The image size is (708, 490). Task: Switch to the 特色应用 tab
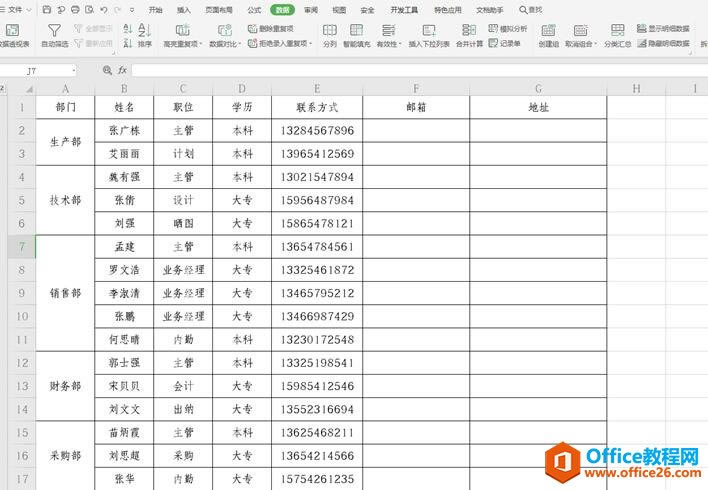(447, 9)
